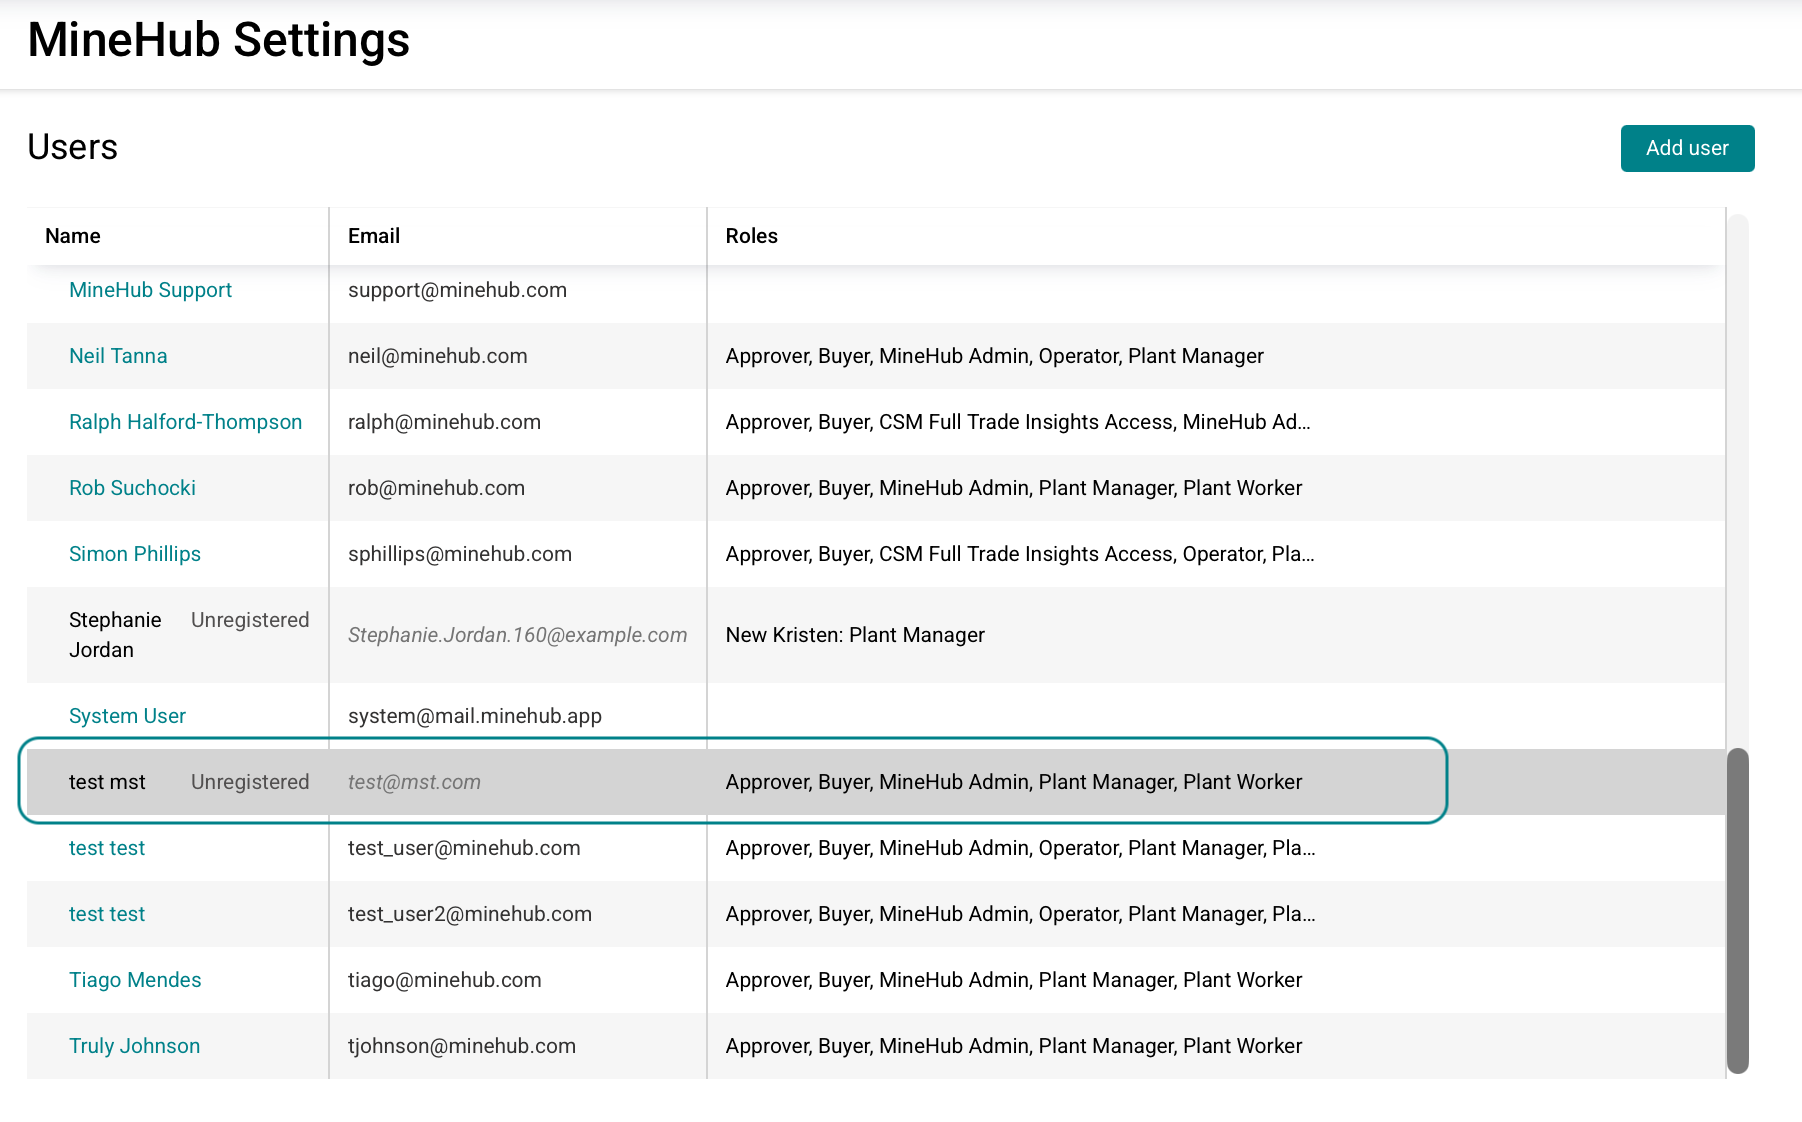Click the test@mst.com email cell
1802x1122 pixels.
[414, 782]
